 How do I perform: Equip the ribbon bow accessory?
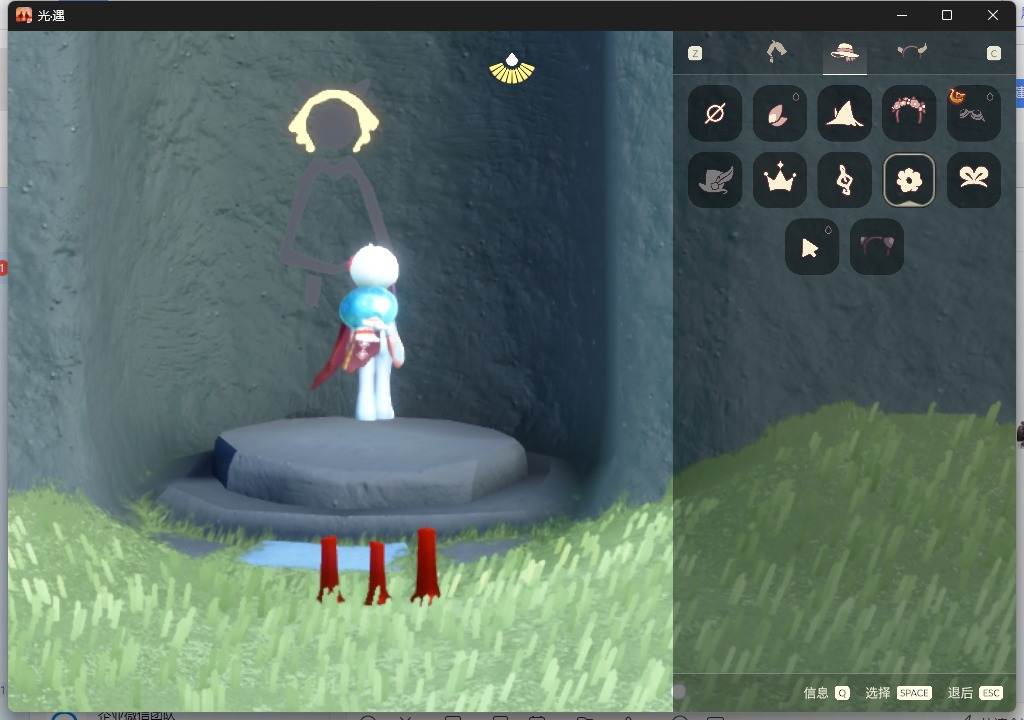coord(973,180)
